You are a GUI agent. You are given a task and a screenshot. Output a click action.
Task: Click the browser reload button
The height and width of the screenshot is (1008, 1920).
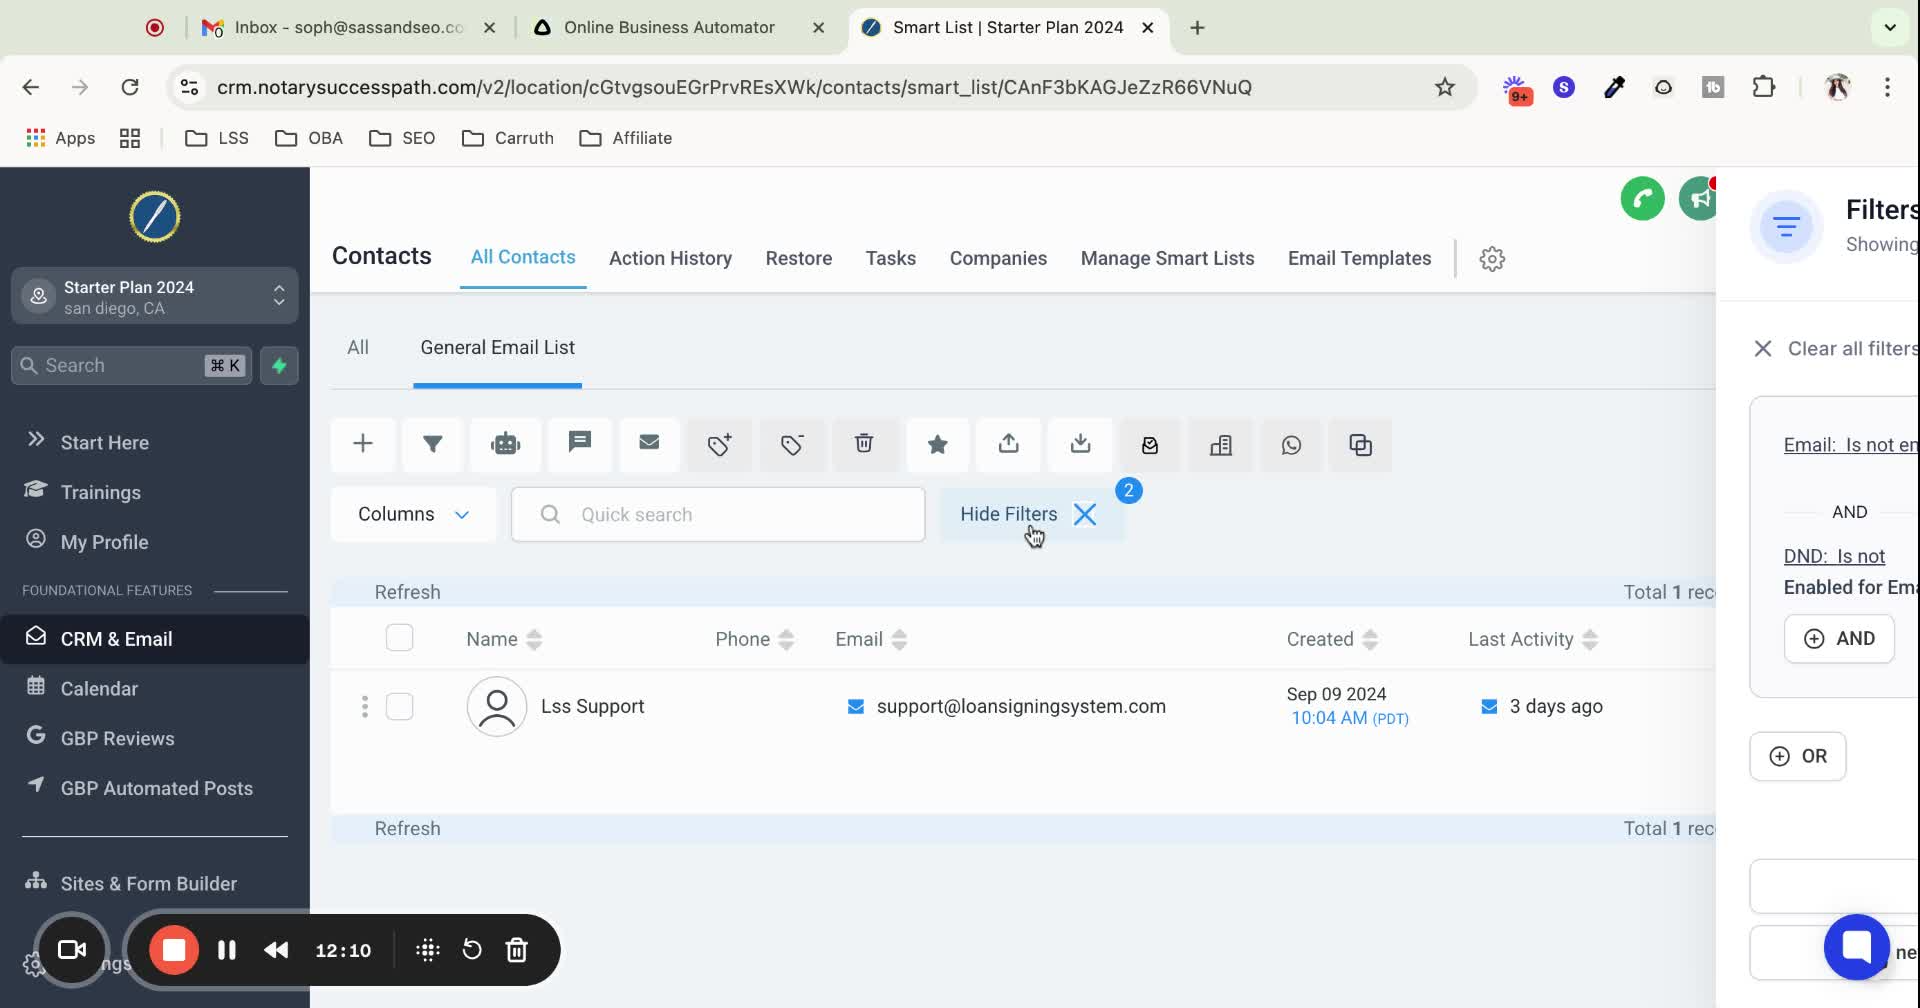click(x=130, y=87)
